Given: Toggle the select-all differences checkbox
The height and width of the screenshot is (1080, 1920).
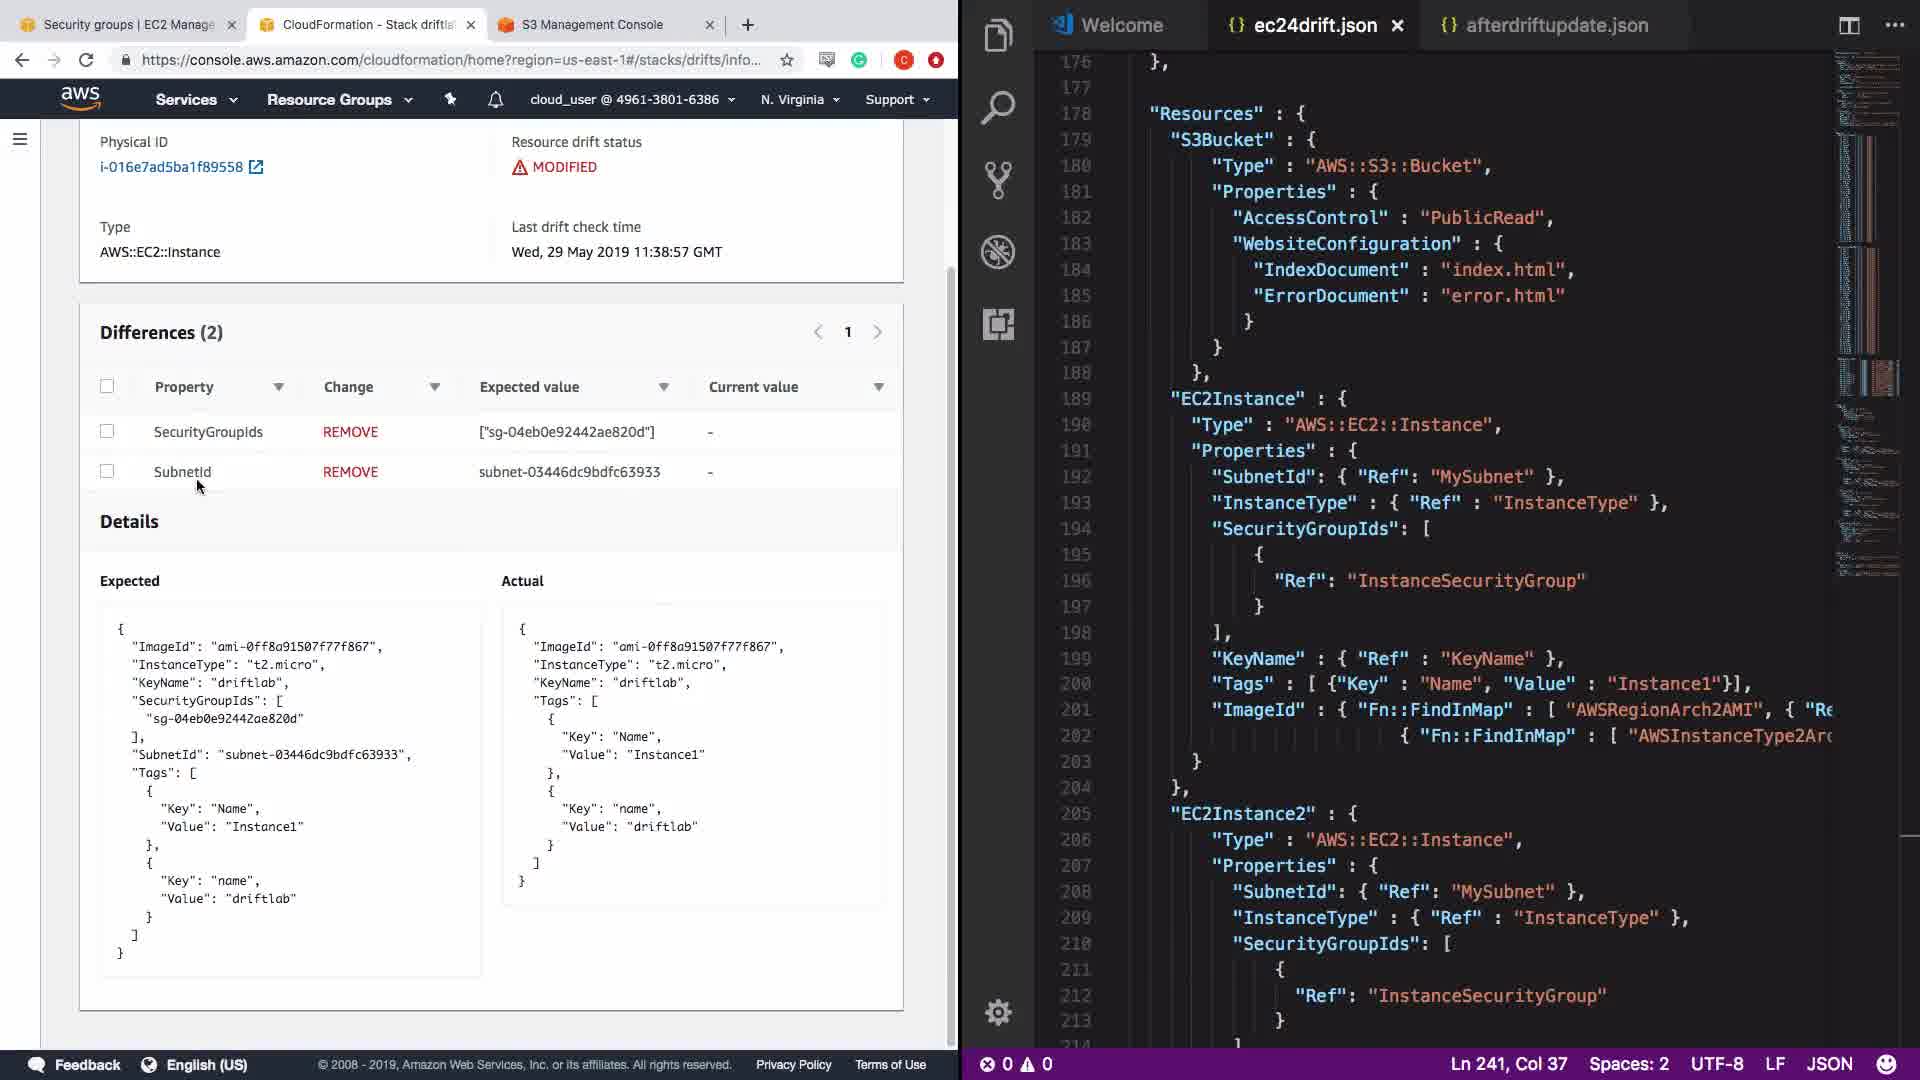Looking at the screenshot, I should point(107,386).
